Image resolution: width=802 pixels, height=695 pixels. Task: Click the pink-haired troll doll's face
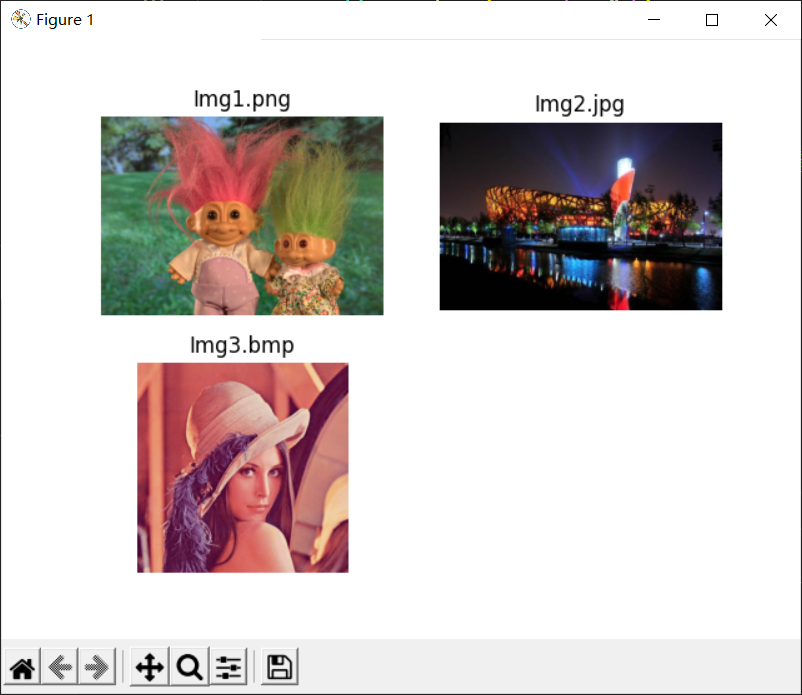(224, 223)
